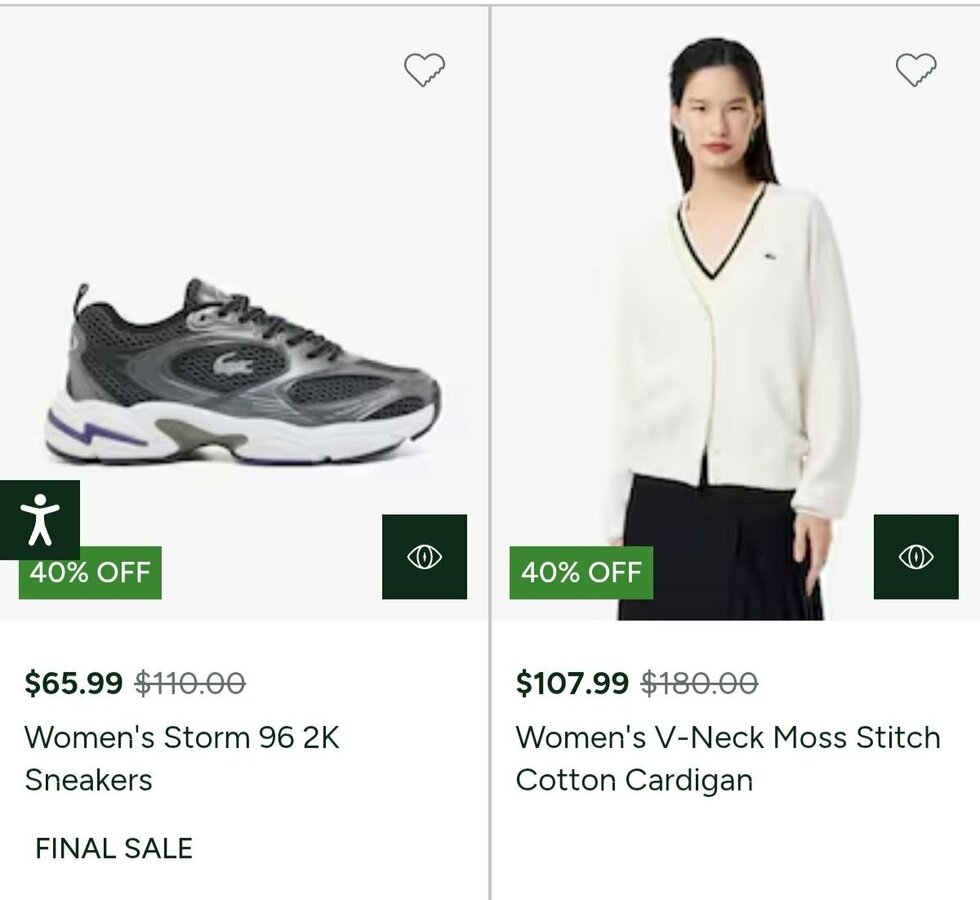Image resolution: width=980 pixels, height=900 pixels.
Task: Click the crossed-out $180.00 price
Action: pyautogui.click(x=699, y=683)
